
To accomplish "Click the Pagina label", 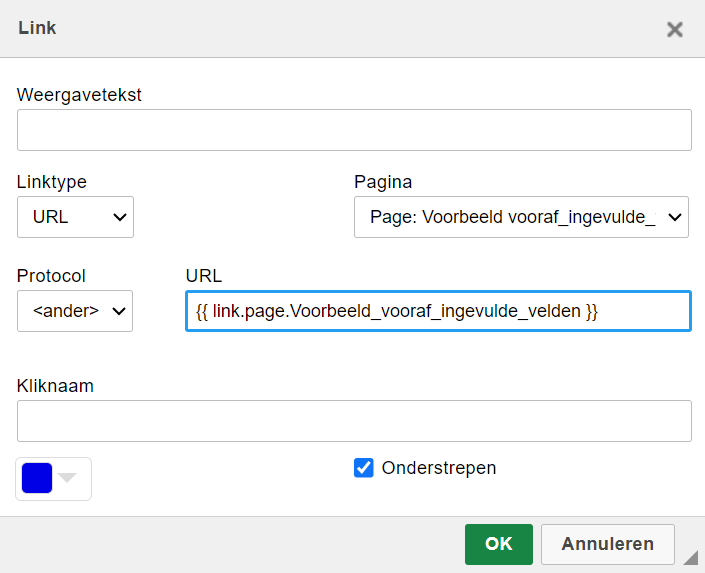I will pyautogui.click(x=383, y=182).
